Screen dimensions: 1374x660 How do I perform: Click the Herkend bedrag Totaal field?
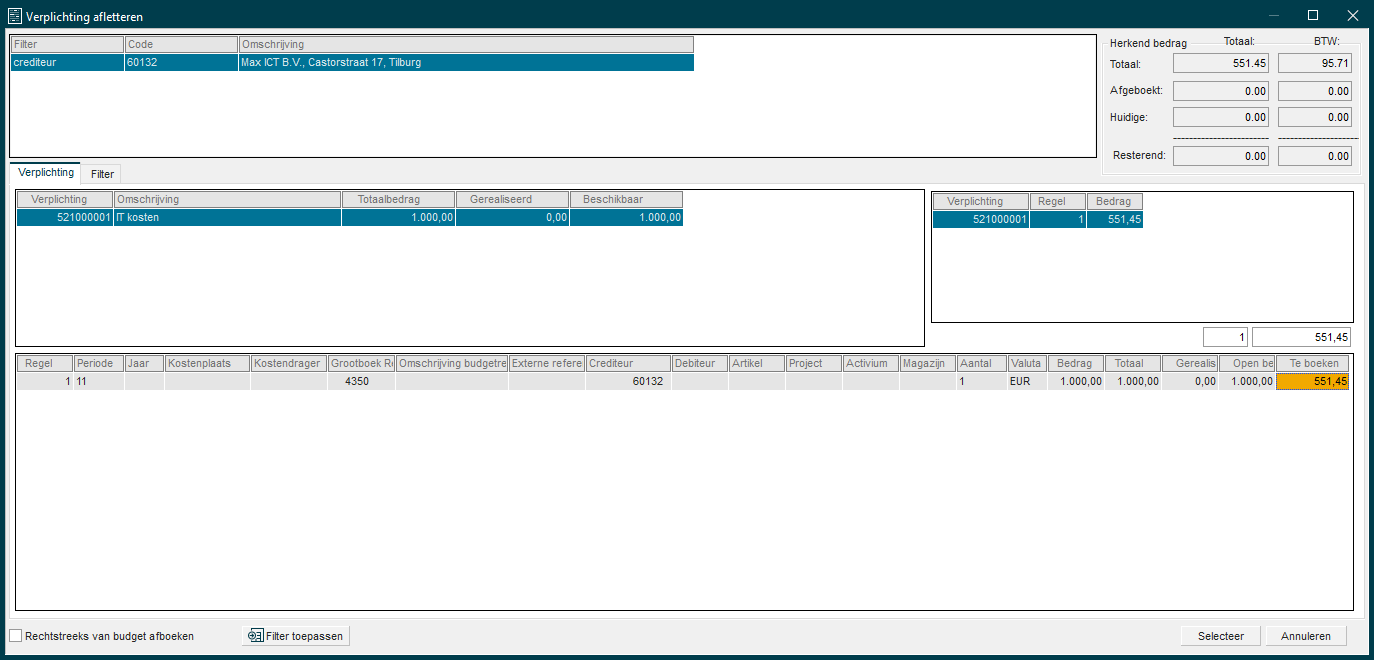tap(1220, 64)
